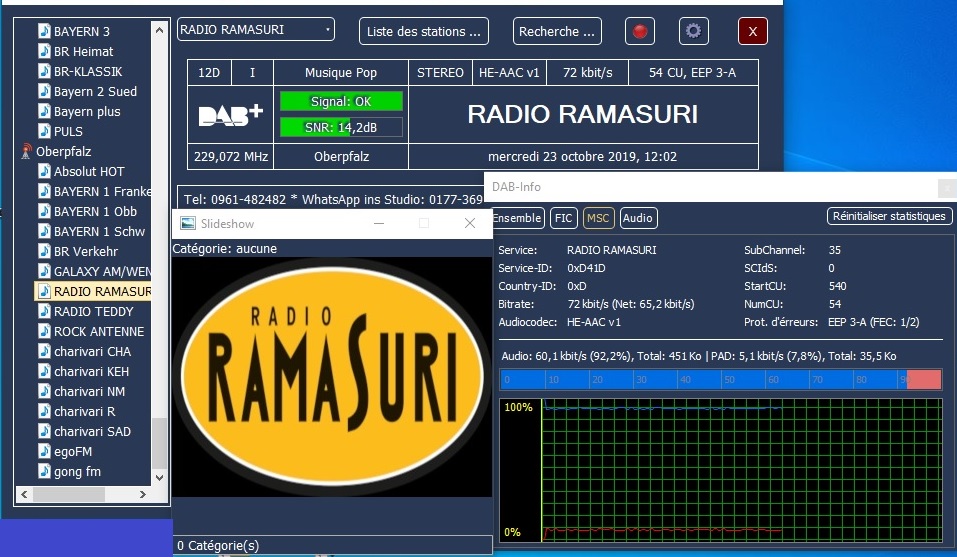Select station name BR Verkehr

(x=86, y=251)
